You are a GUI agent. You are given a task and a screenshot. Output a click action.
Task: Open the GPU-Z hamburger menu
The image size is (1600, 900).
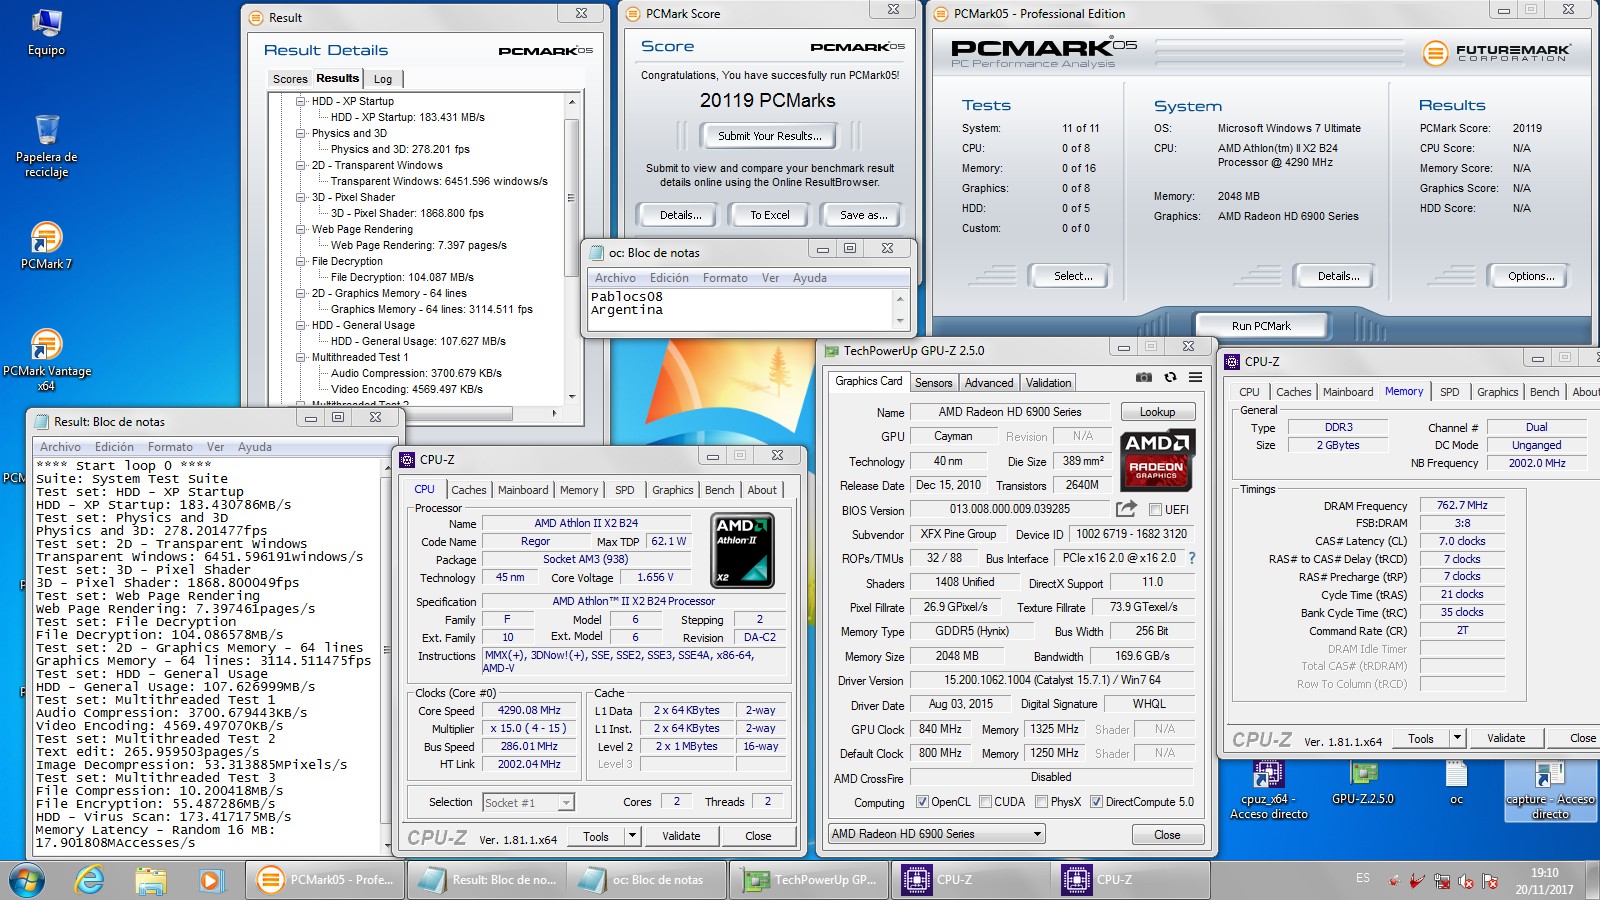pos(1195,377)
